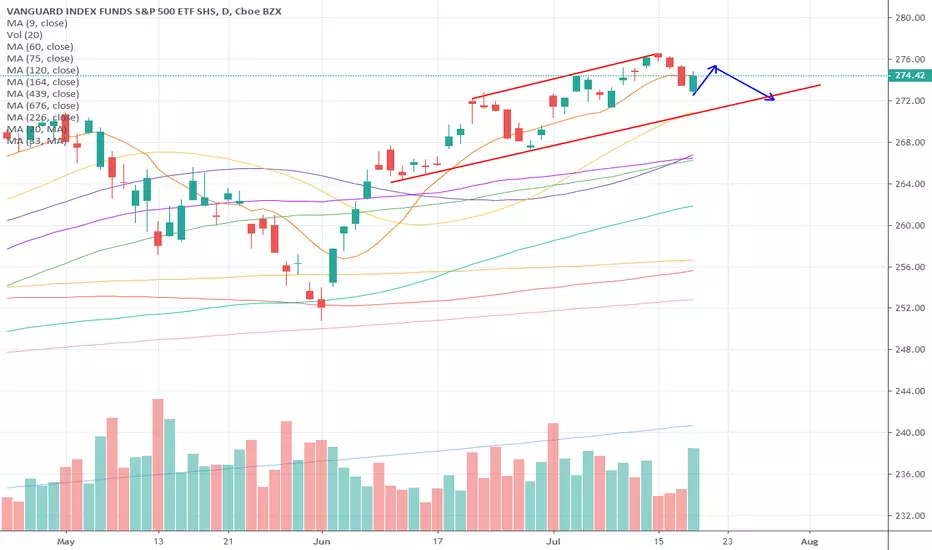Image resolution: width=932 pixels, height=550 pixels.
Task: Click the blue volume moving average line
Action: 351,457
